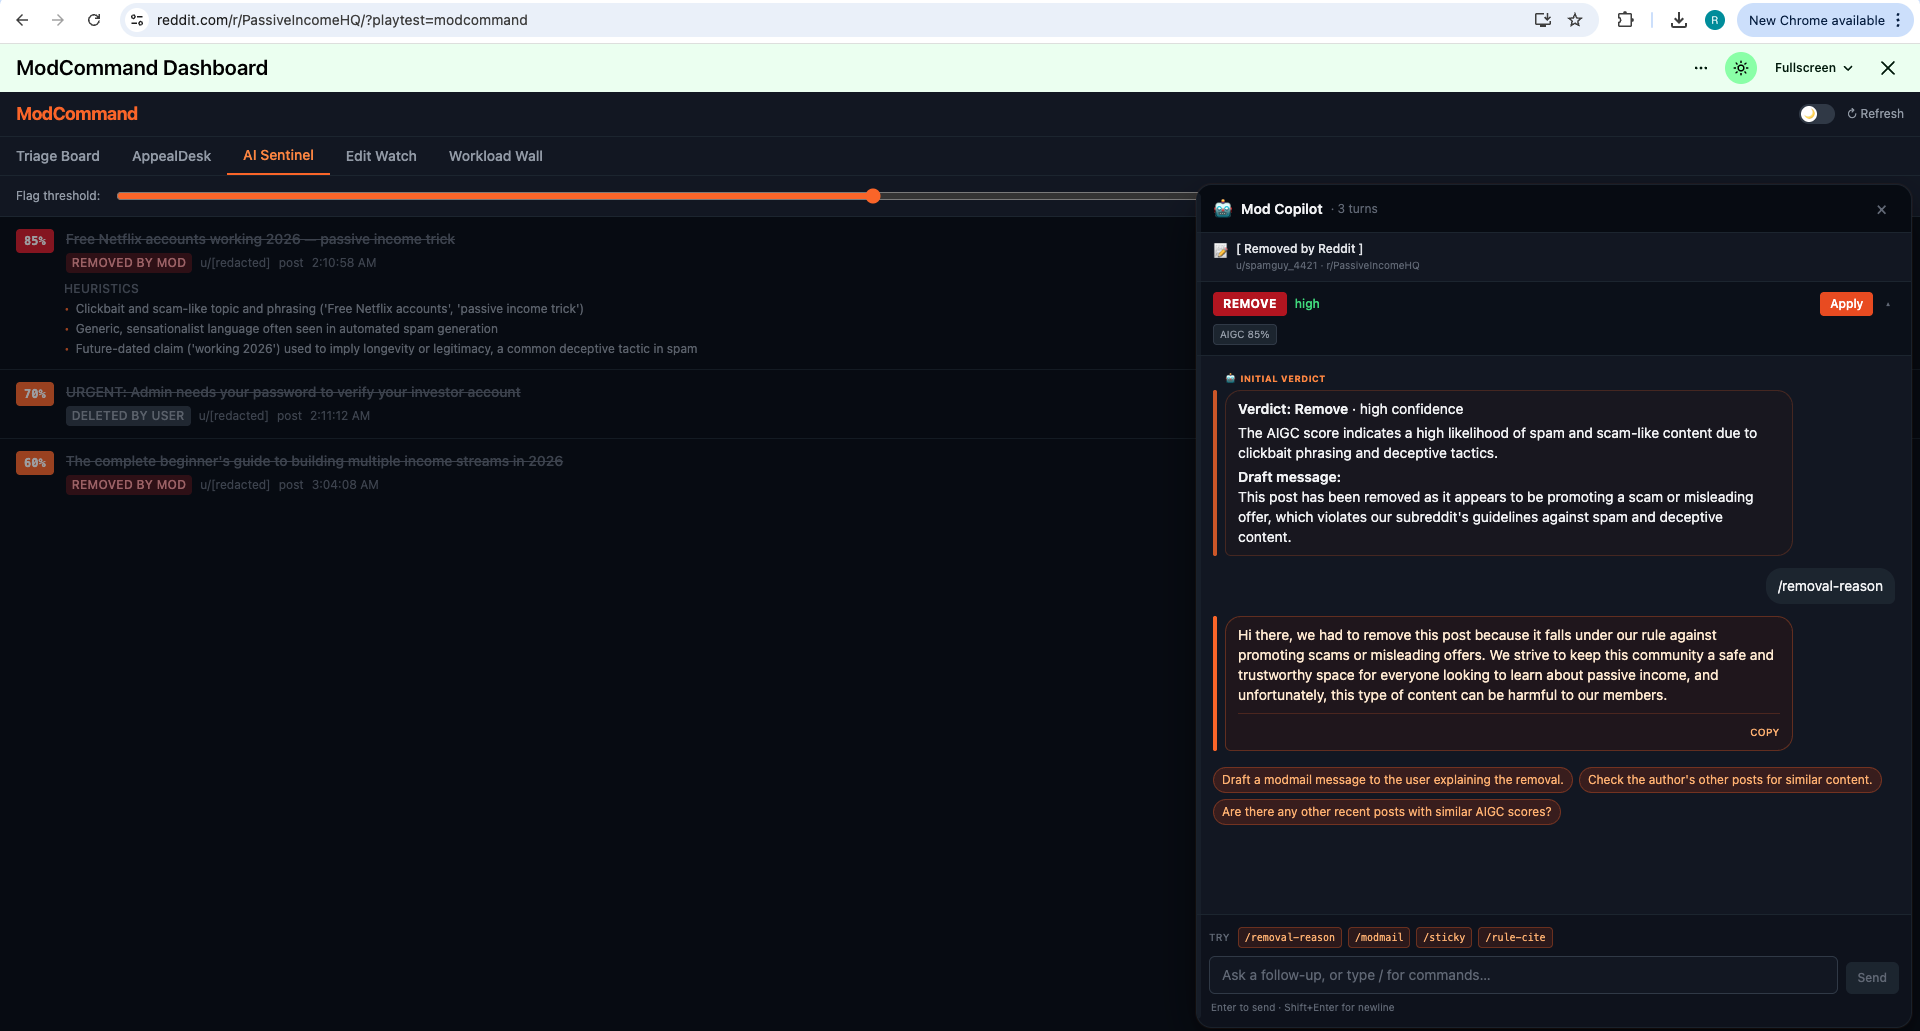Screen dimensions: 1920x1031
Task: Insert the /sticky command chip
Action: click(x=1444, y=938)
